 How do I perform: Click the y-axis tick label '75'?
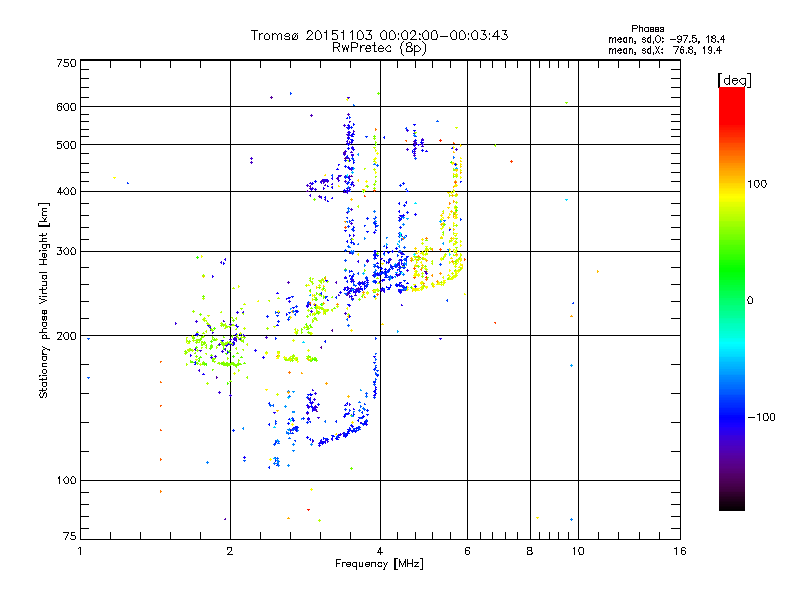tap(70, 536)
